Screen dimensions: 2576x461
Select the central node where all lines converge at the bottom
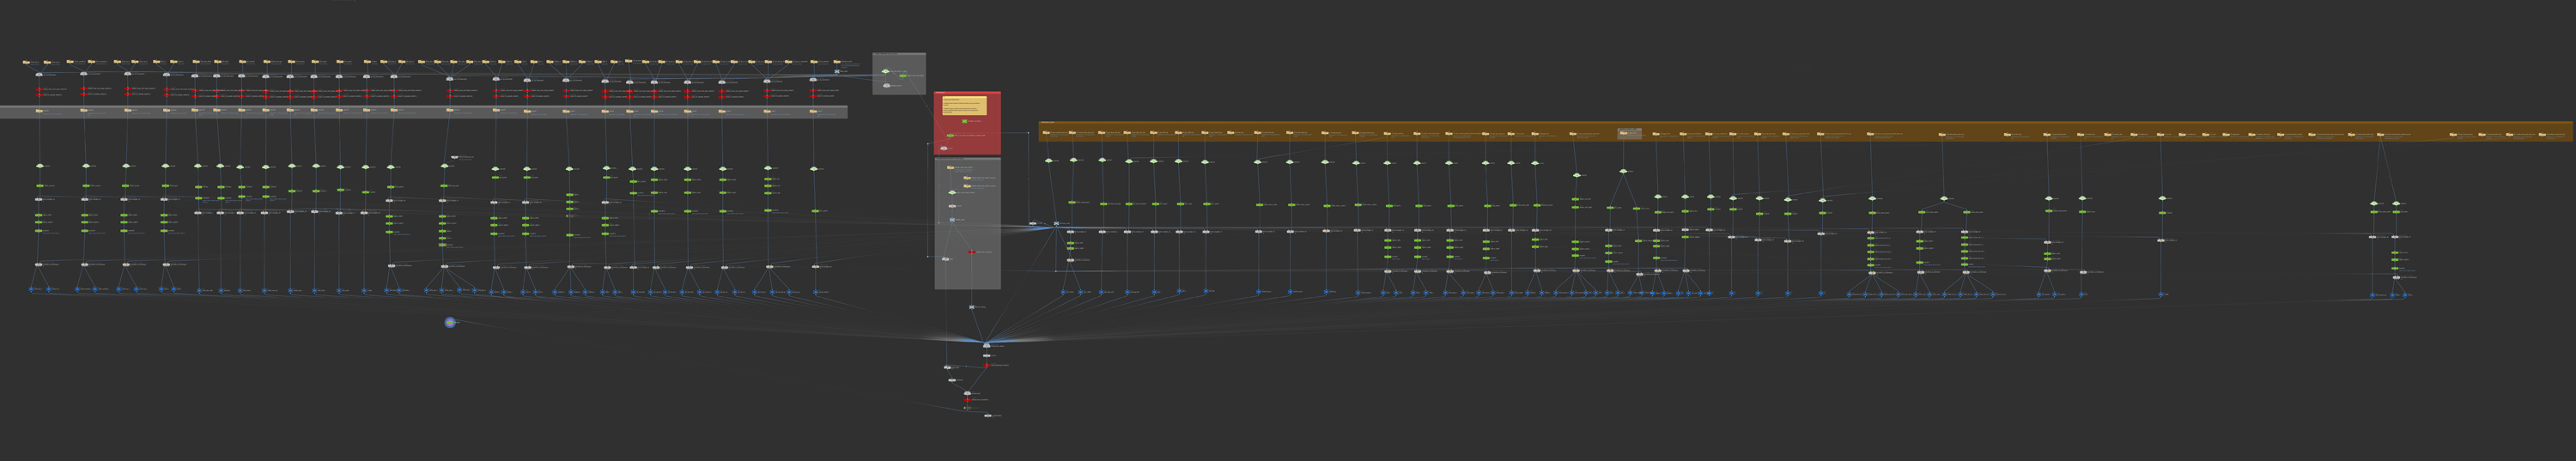(x=986, y=345)
